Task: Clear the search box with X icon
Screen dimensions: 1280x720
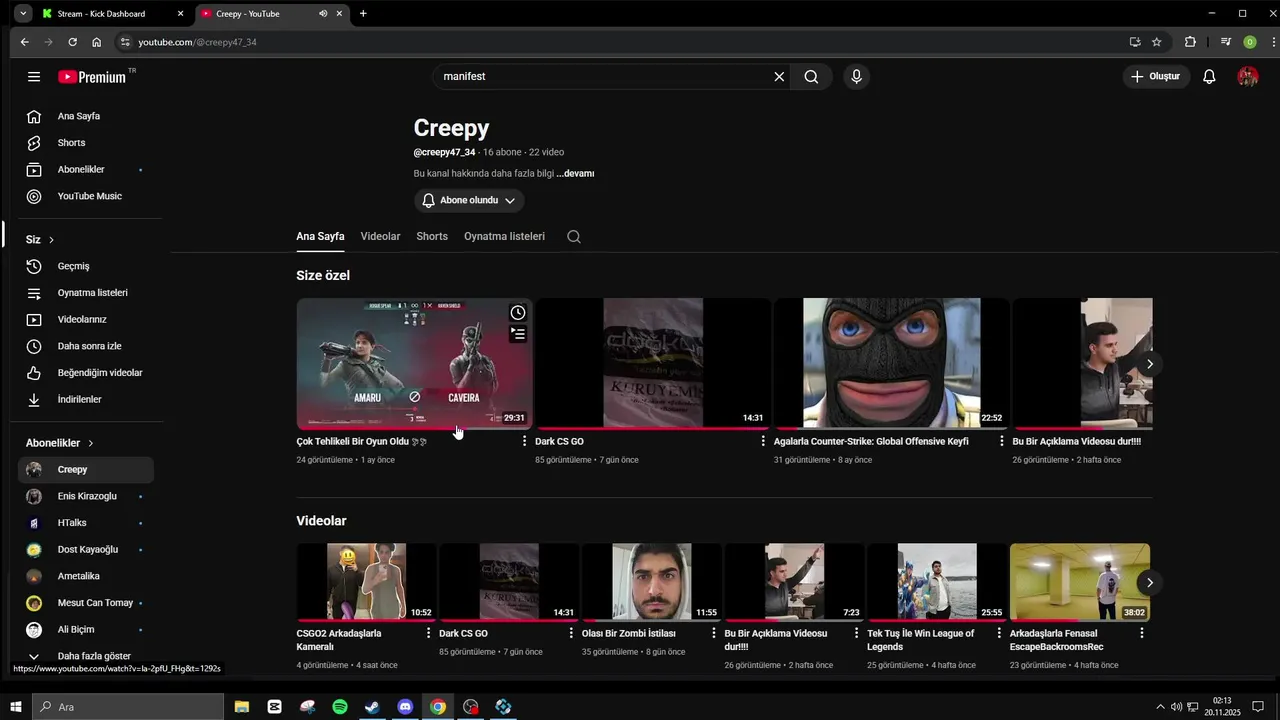Action: (x=779, y=77)
